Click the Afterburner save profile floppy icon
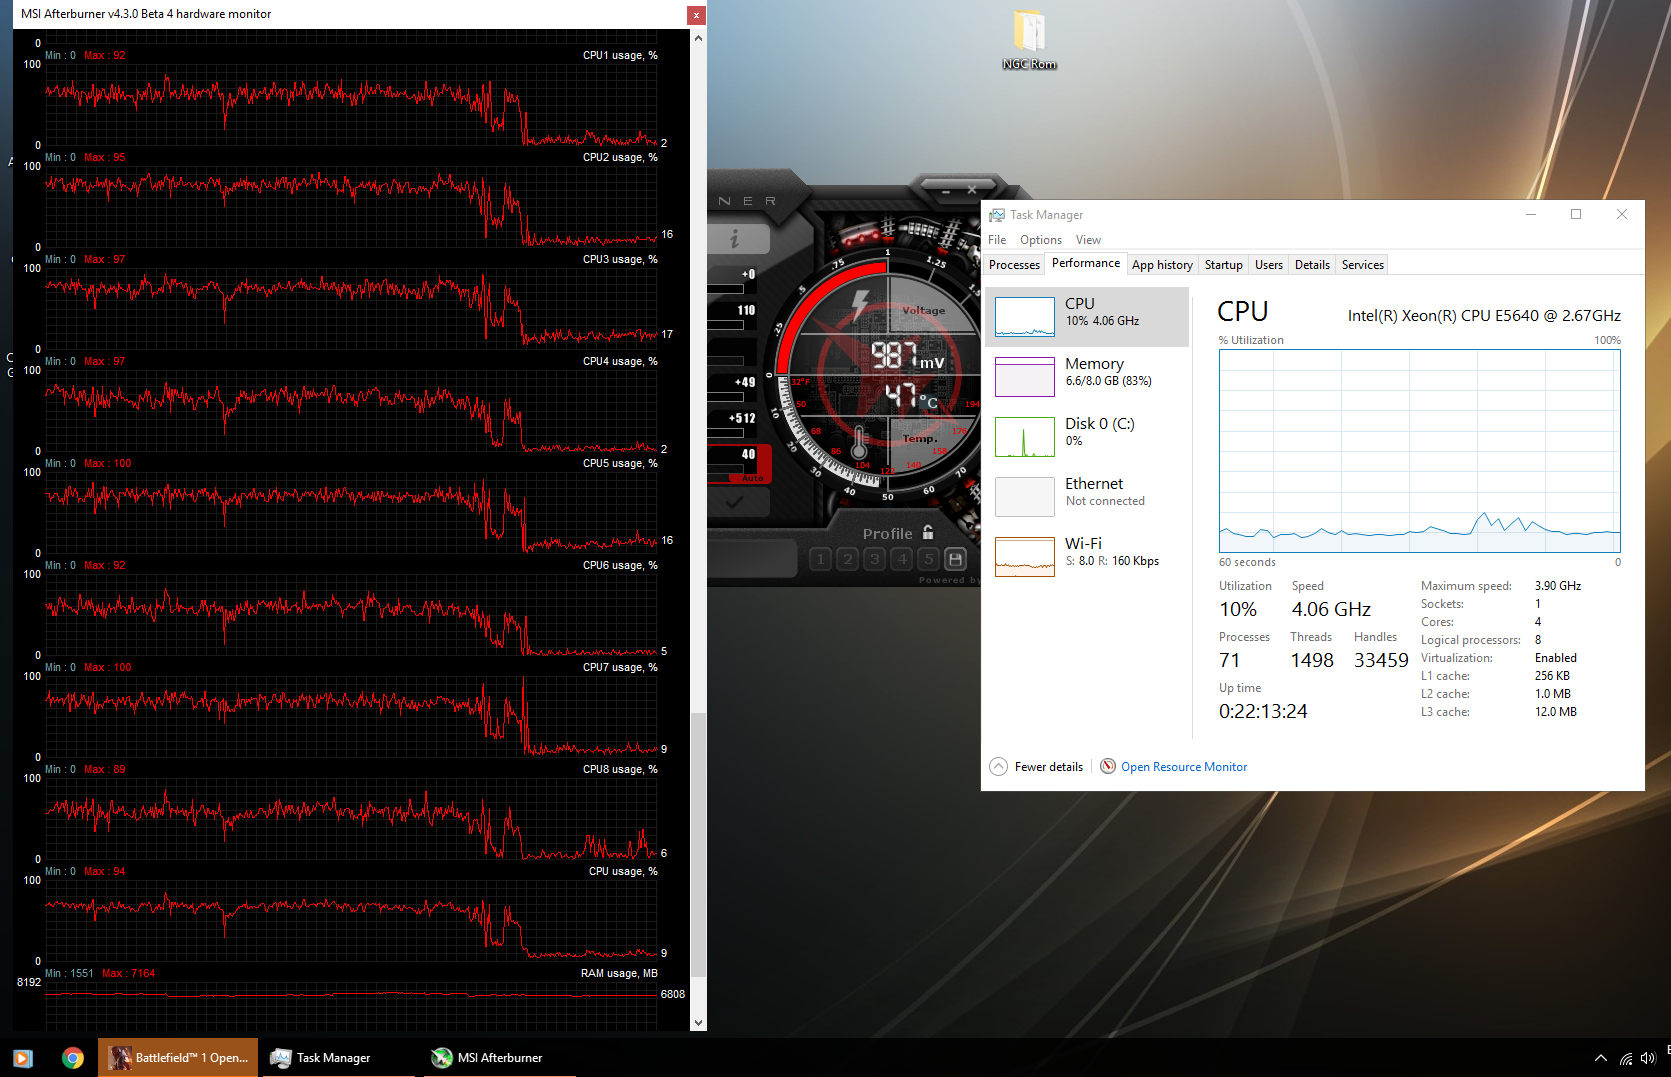This screenshot has height=1077, width=1671. (x=956, y=559)
